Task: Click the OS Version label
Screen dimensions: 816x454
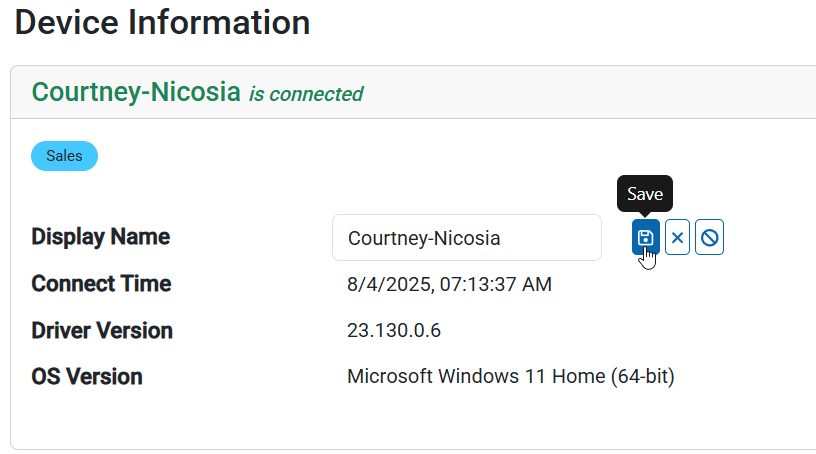Action: 87,377
